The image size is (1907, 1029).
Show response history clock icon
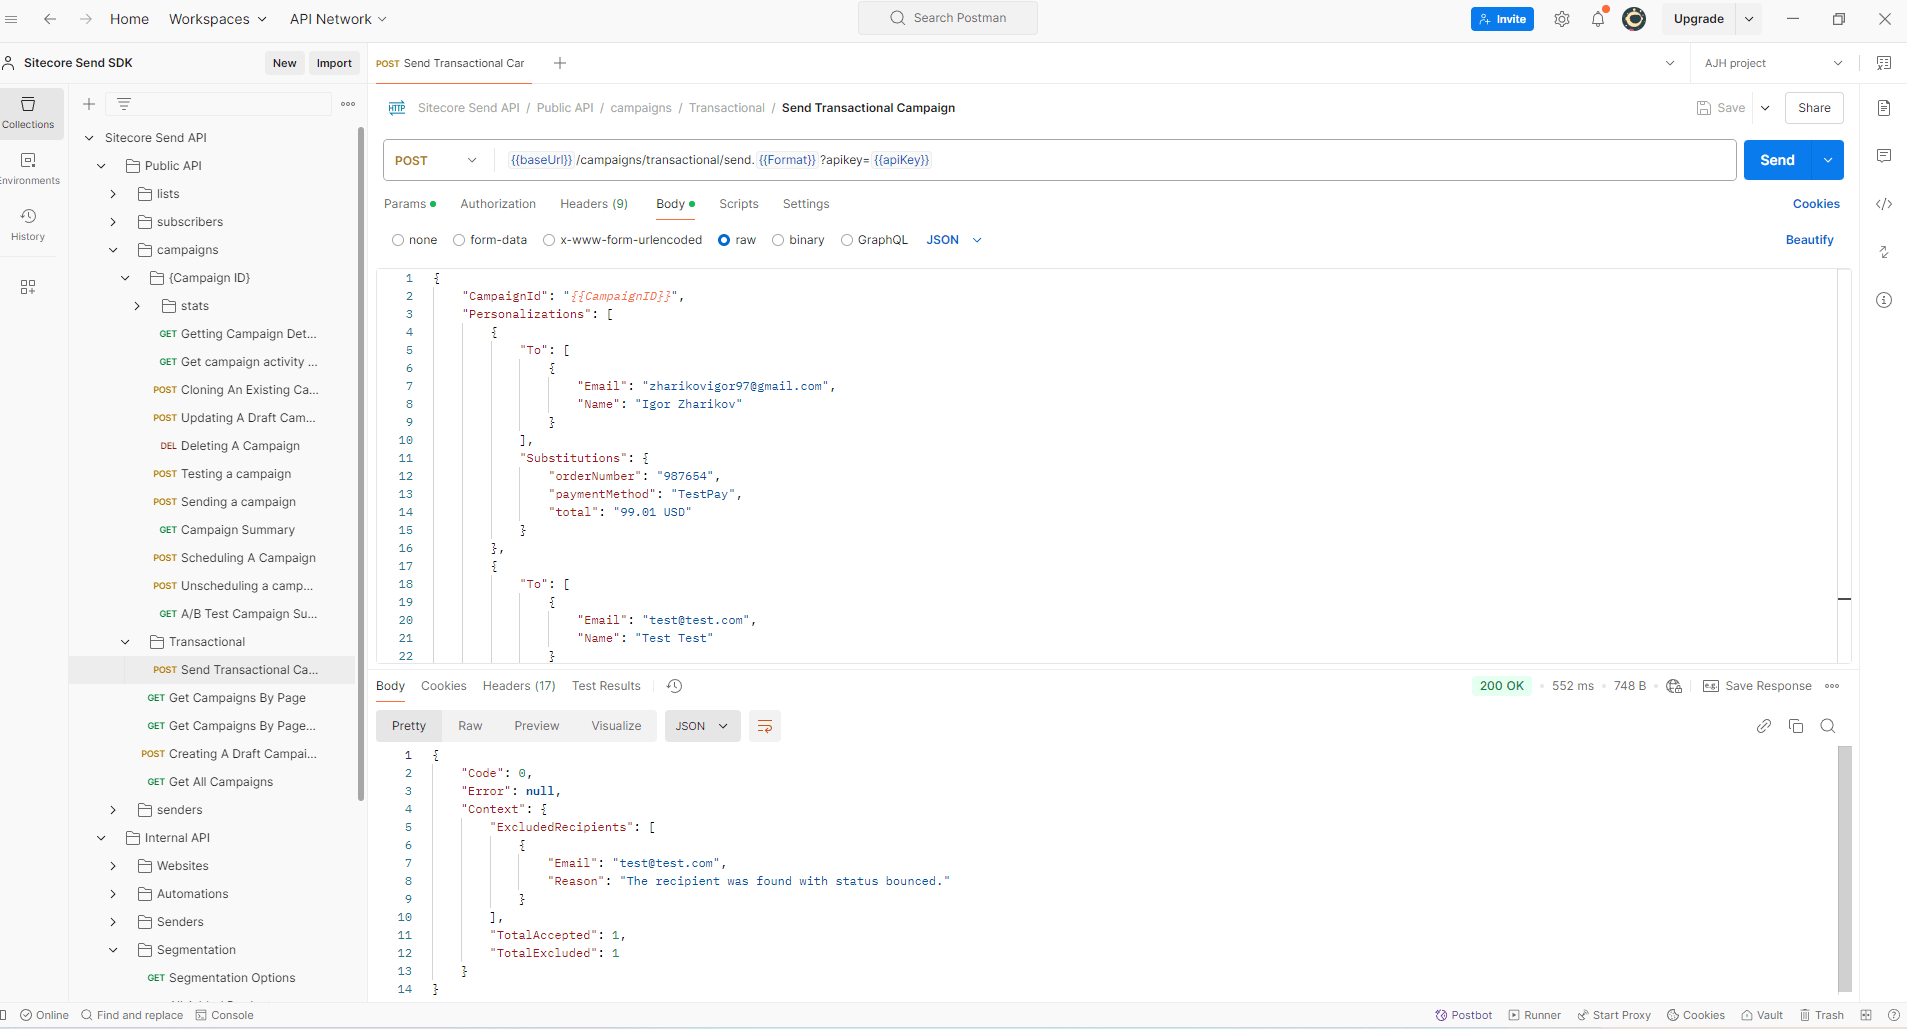(675, 686)
